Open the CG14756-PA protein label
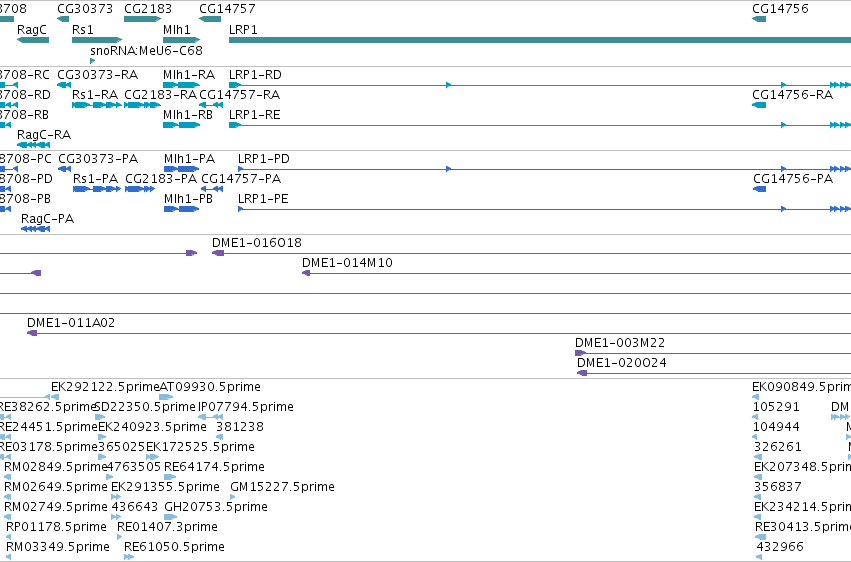The image size is (851, 562). 793,178
